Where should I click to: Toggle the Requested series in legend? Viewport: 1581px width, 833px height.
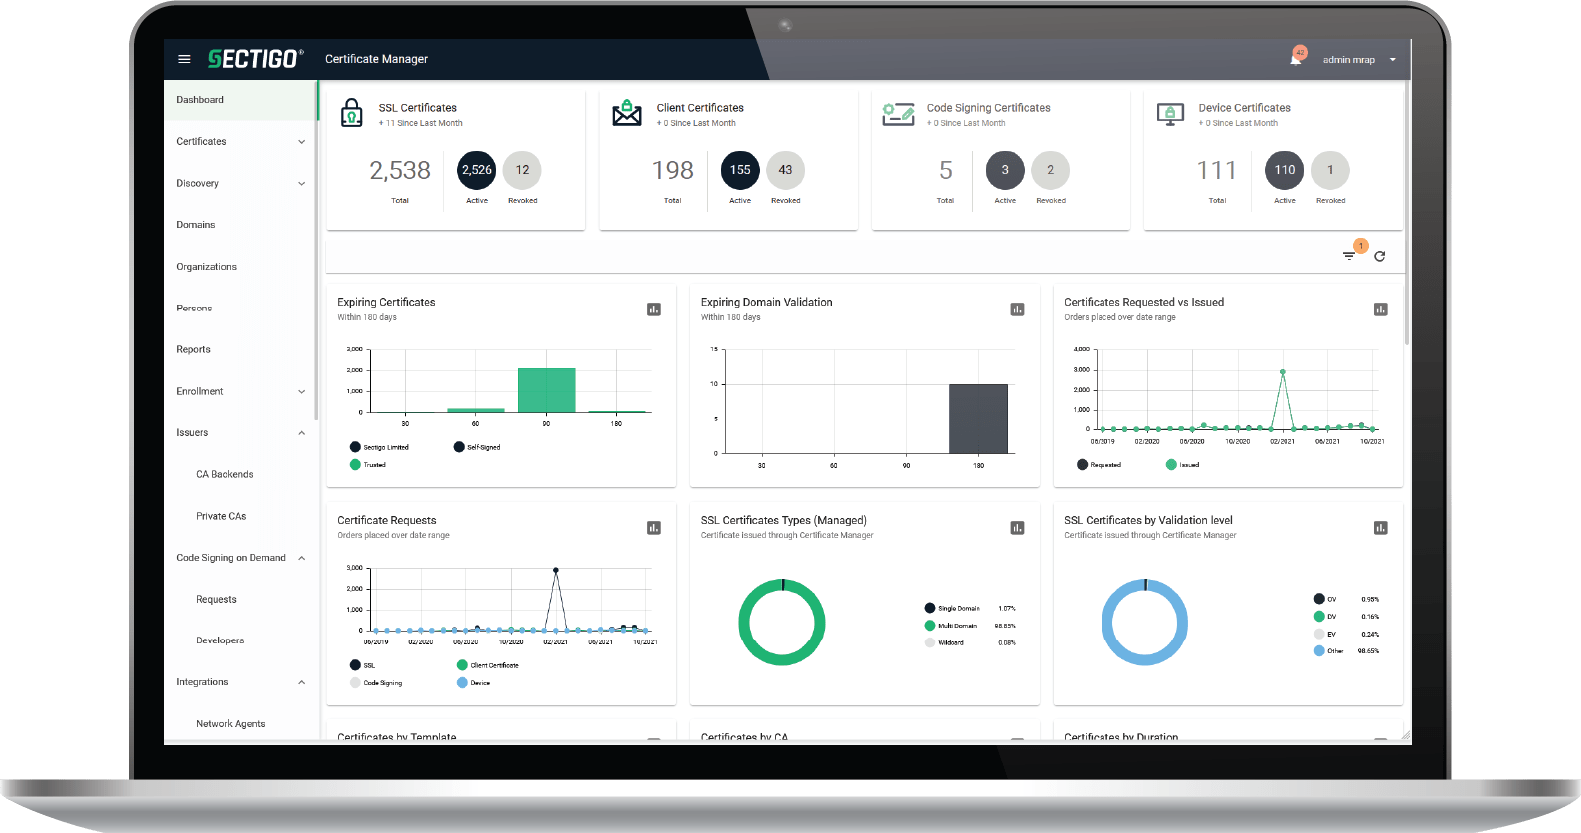[x=1099, y=465]
